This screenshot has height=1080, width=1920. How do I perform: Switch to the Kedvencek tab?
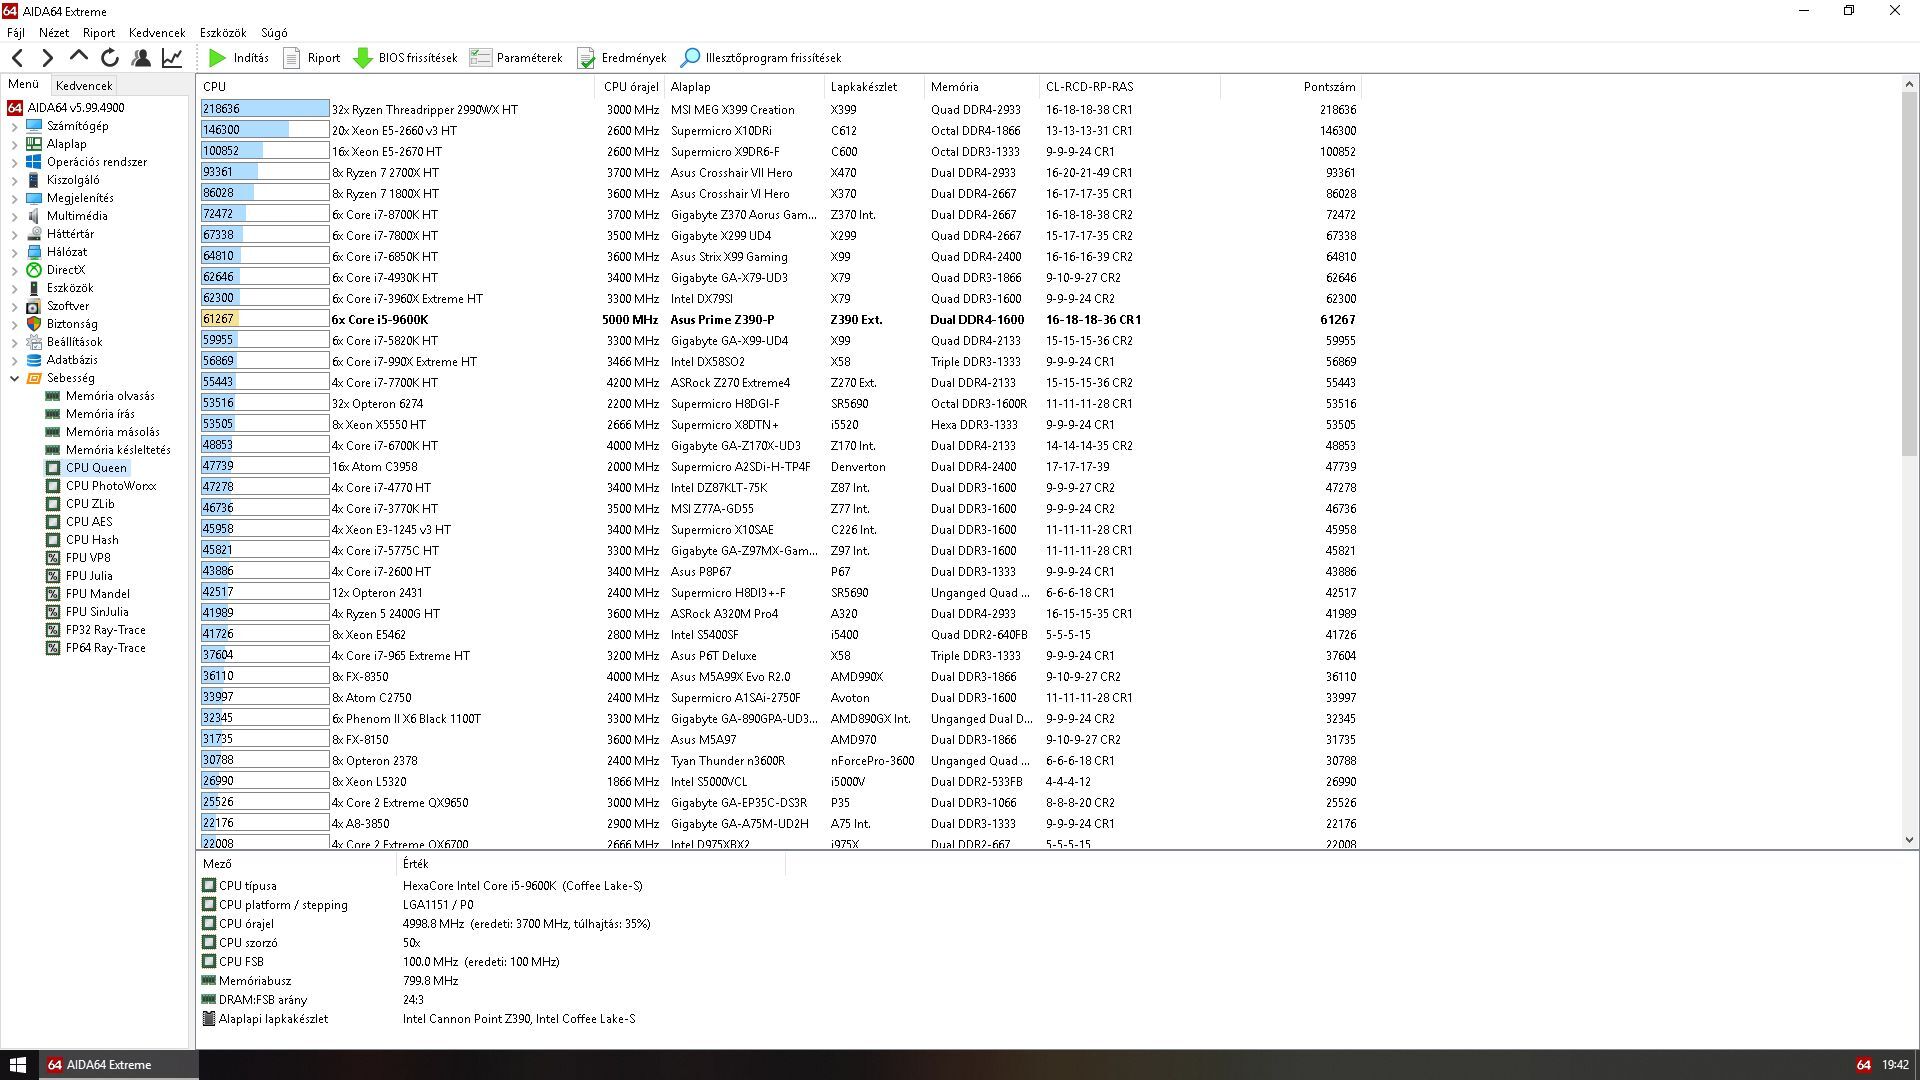[x=84, y=86]
